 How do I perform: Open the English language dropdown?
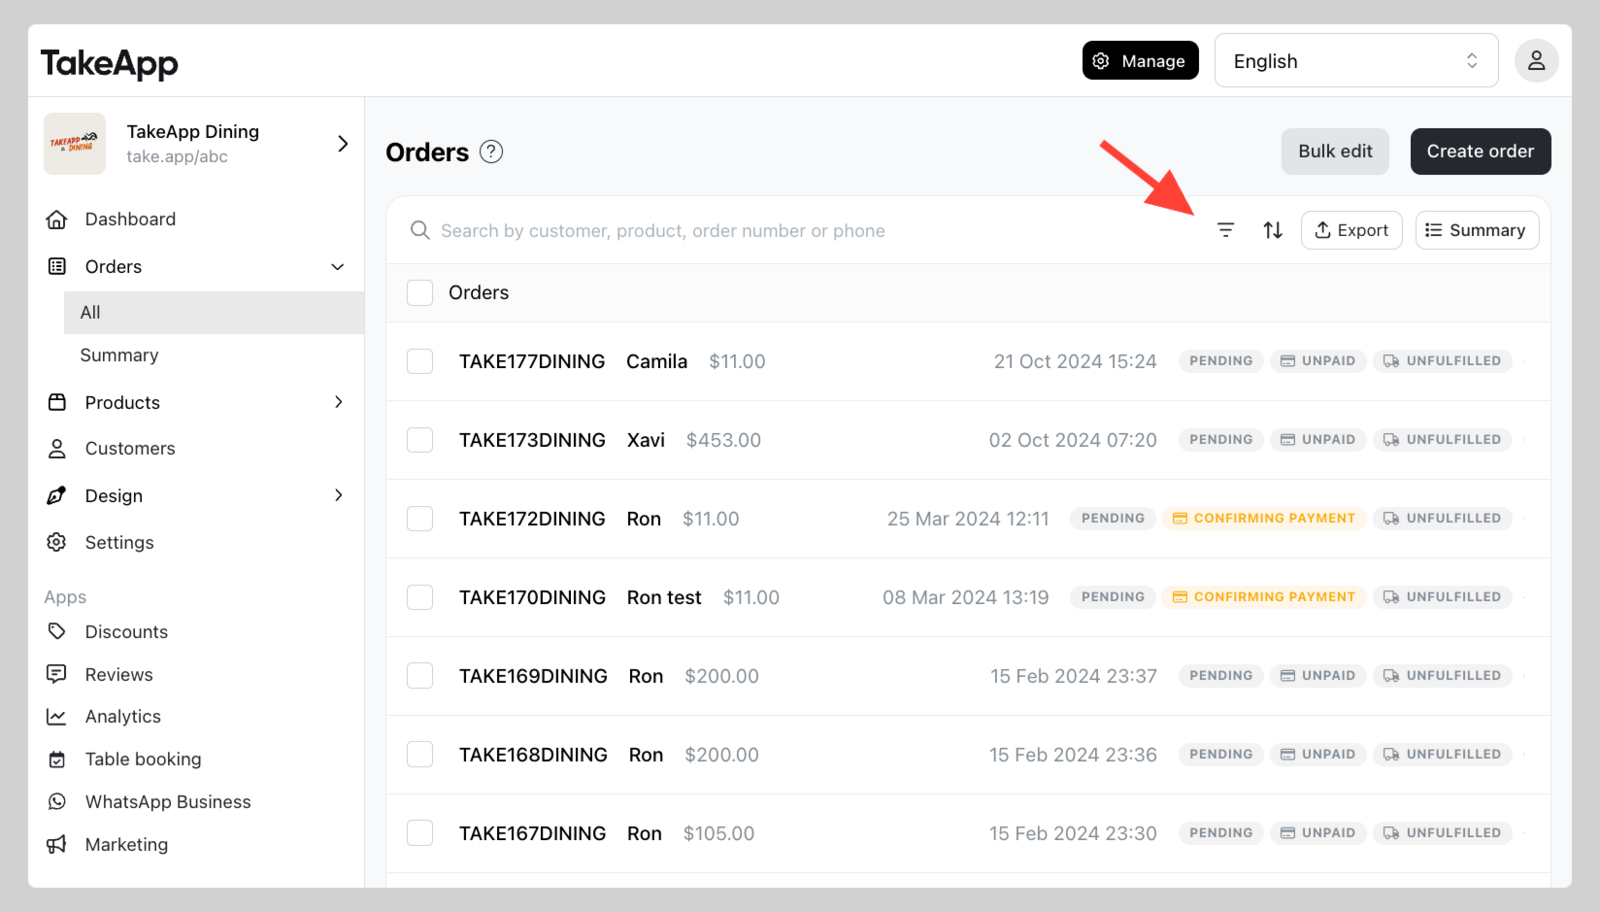click(1356, 61)
